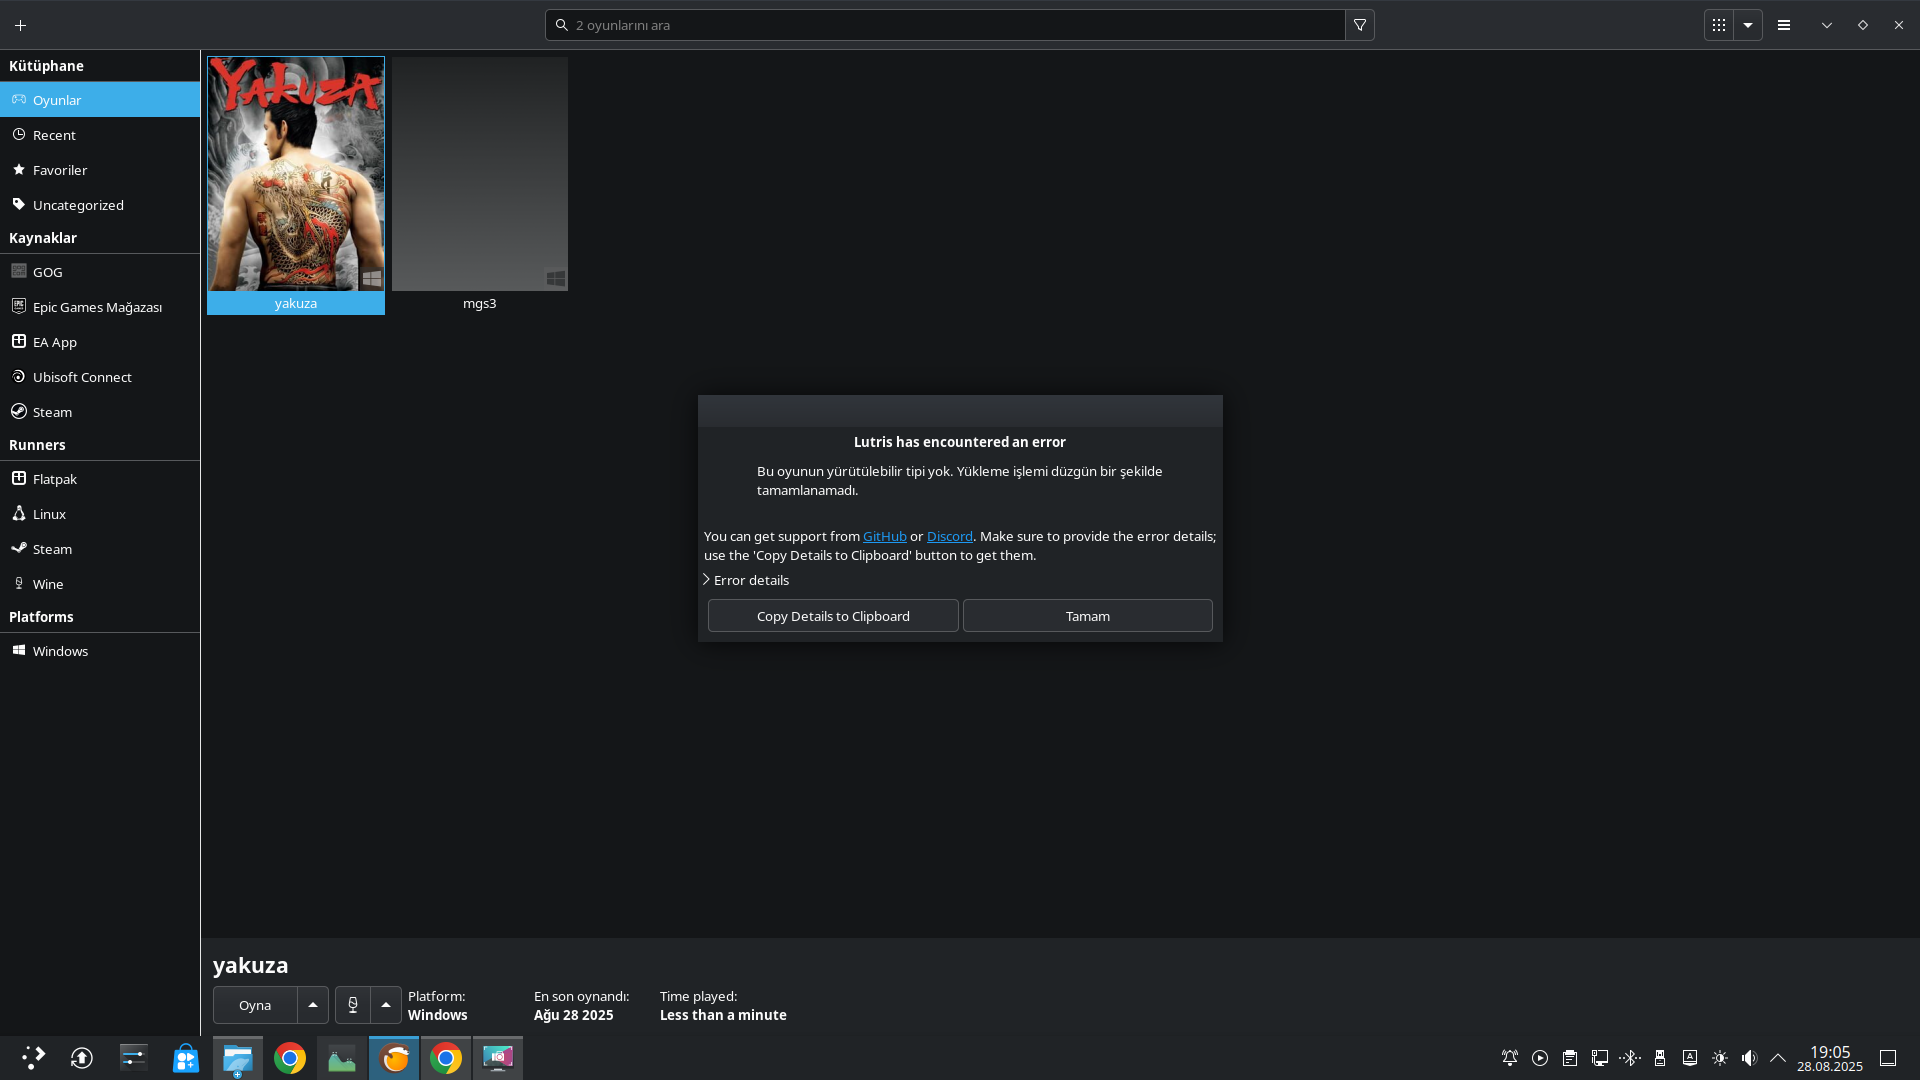Open the dropdown arrow next to Wine button
The width and height of the screenshot is (1920, 1080).
point(386,1005)
